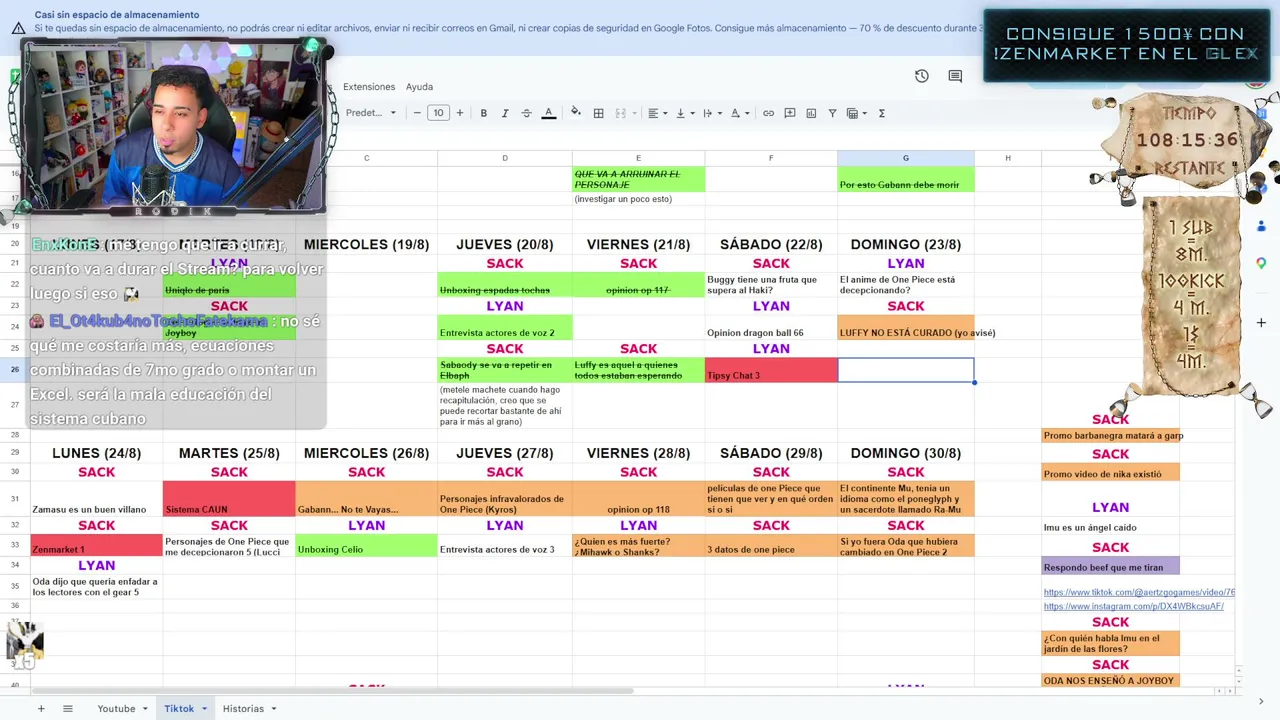Open the tiktok.com video link

coord(1139,593)
